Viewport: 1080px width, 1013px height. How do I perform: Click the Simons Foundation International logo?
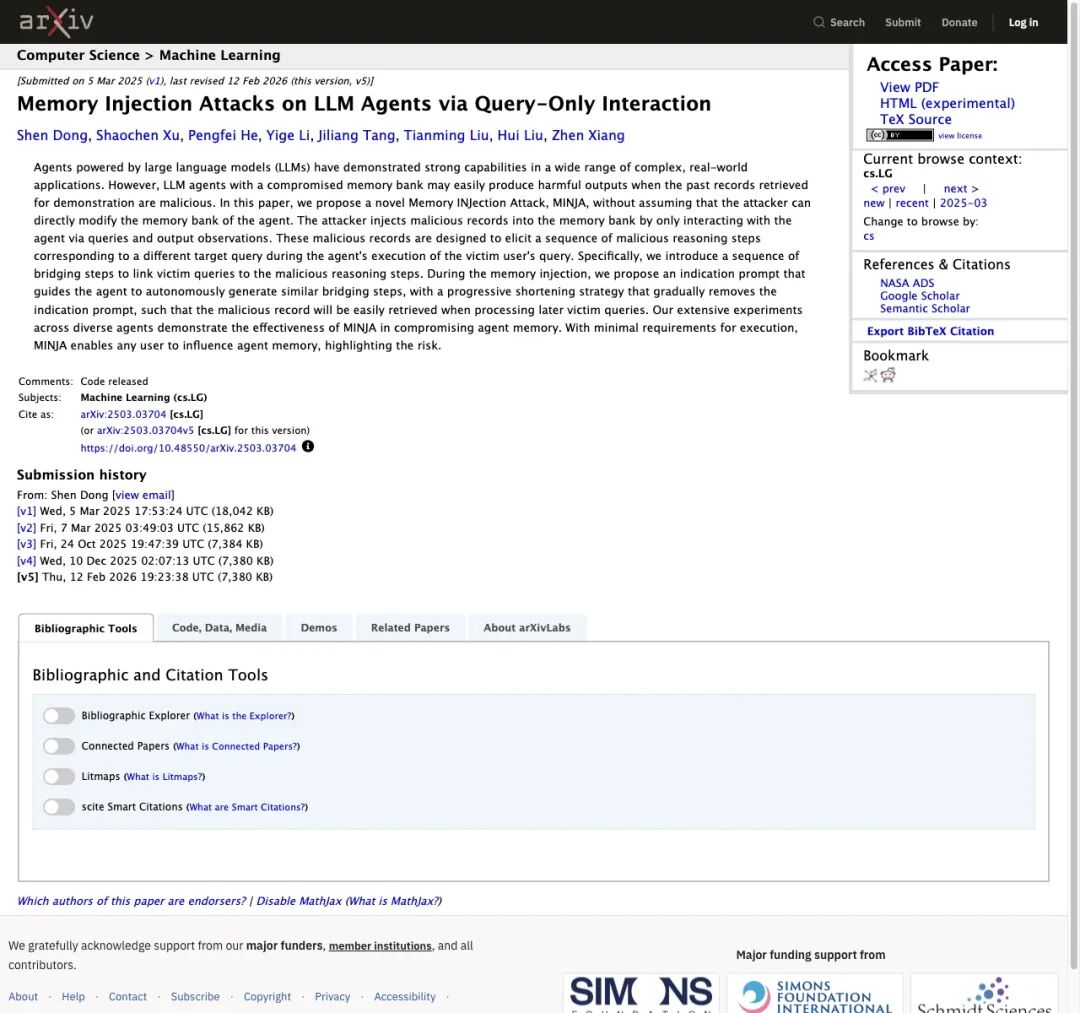point(814,993)
